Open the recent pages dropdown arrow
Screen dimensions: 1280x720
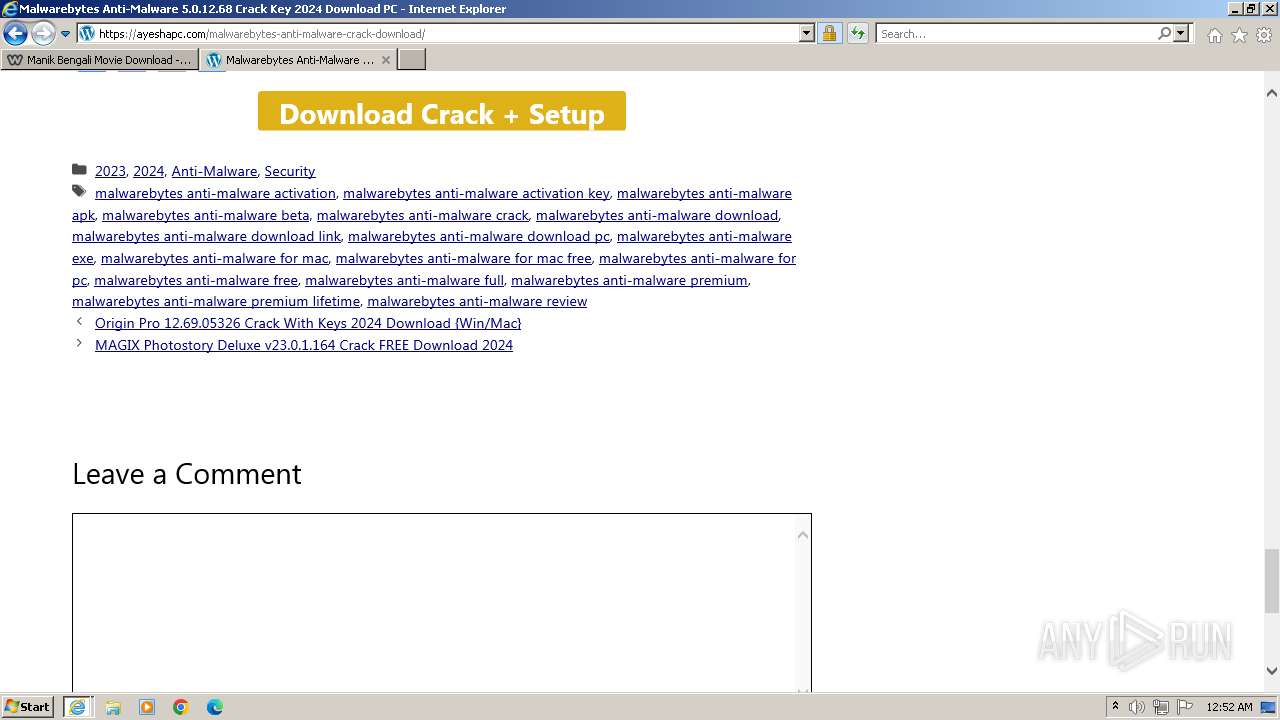(66, 34)
